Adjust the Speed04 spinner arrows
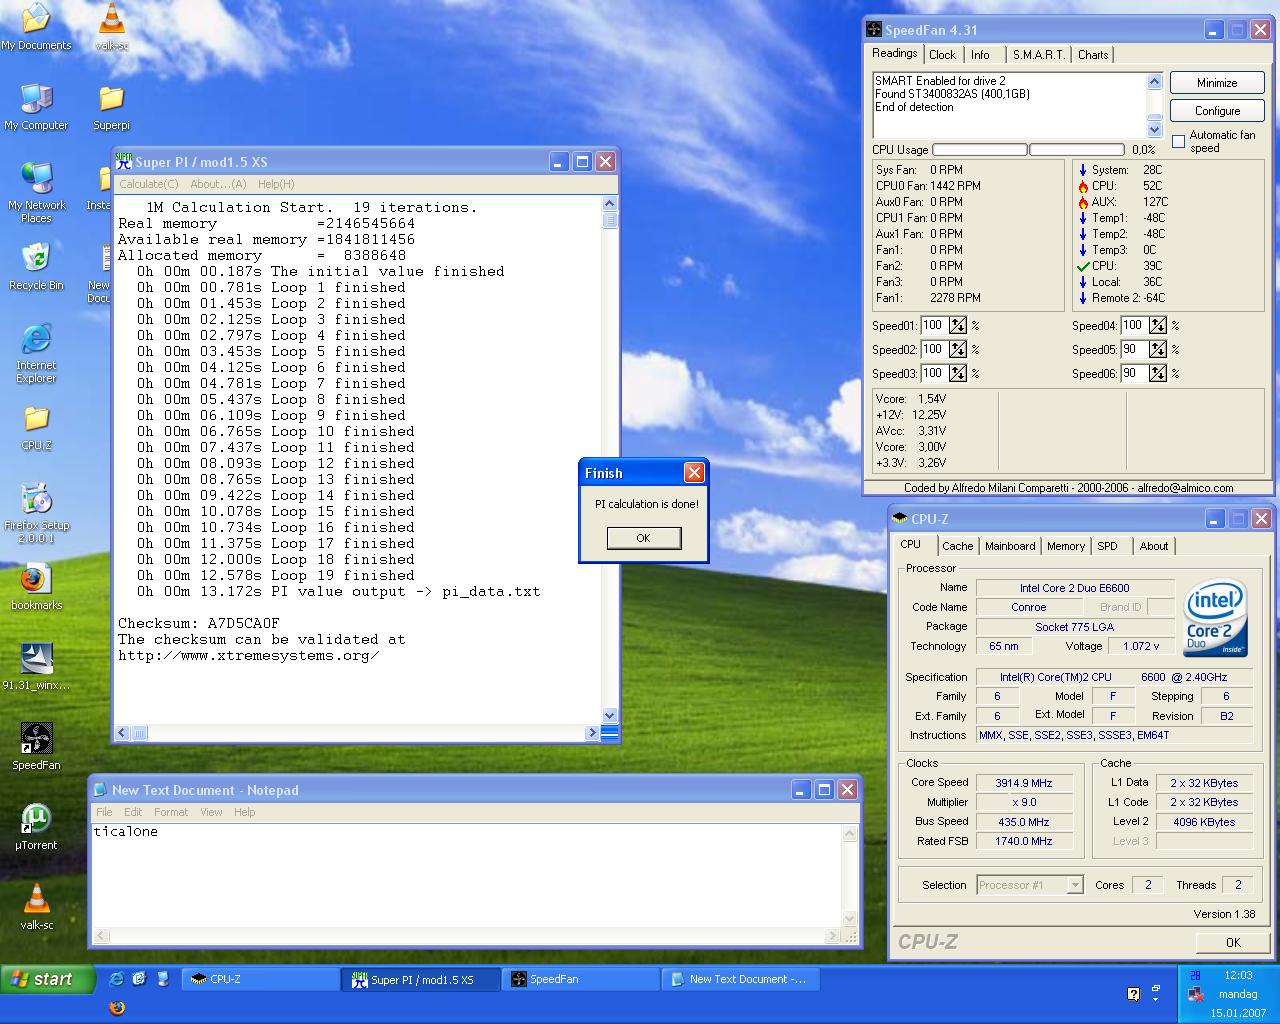 (1158, 325)
